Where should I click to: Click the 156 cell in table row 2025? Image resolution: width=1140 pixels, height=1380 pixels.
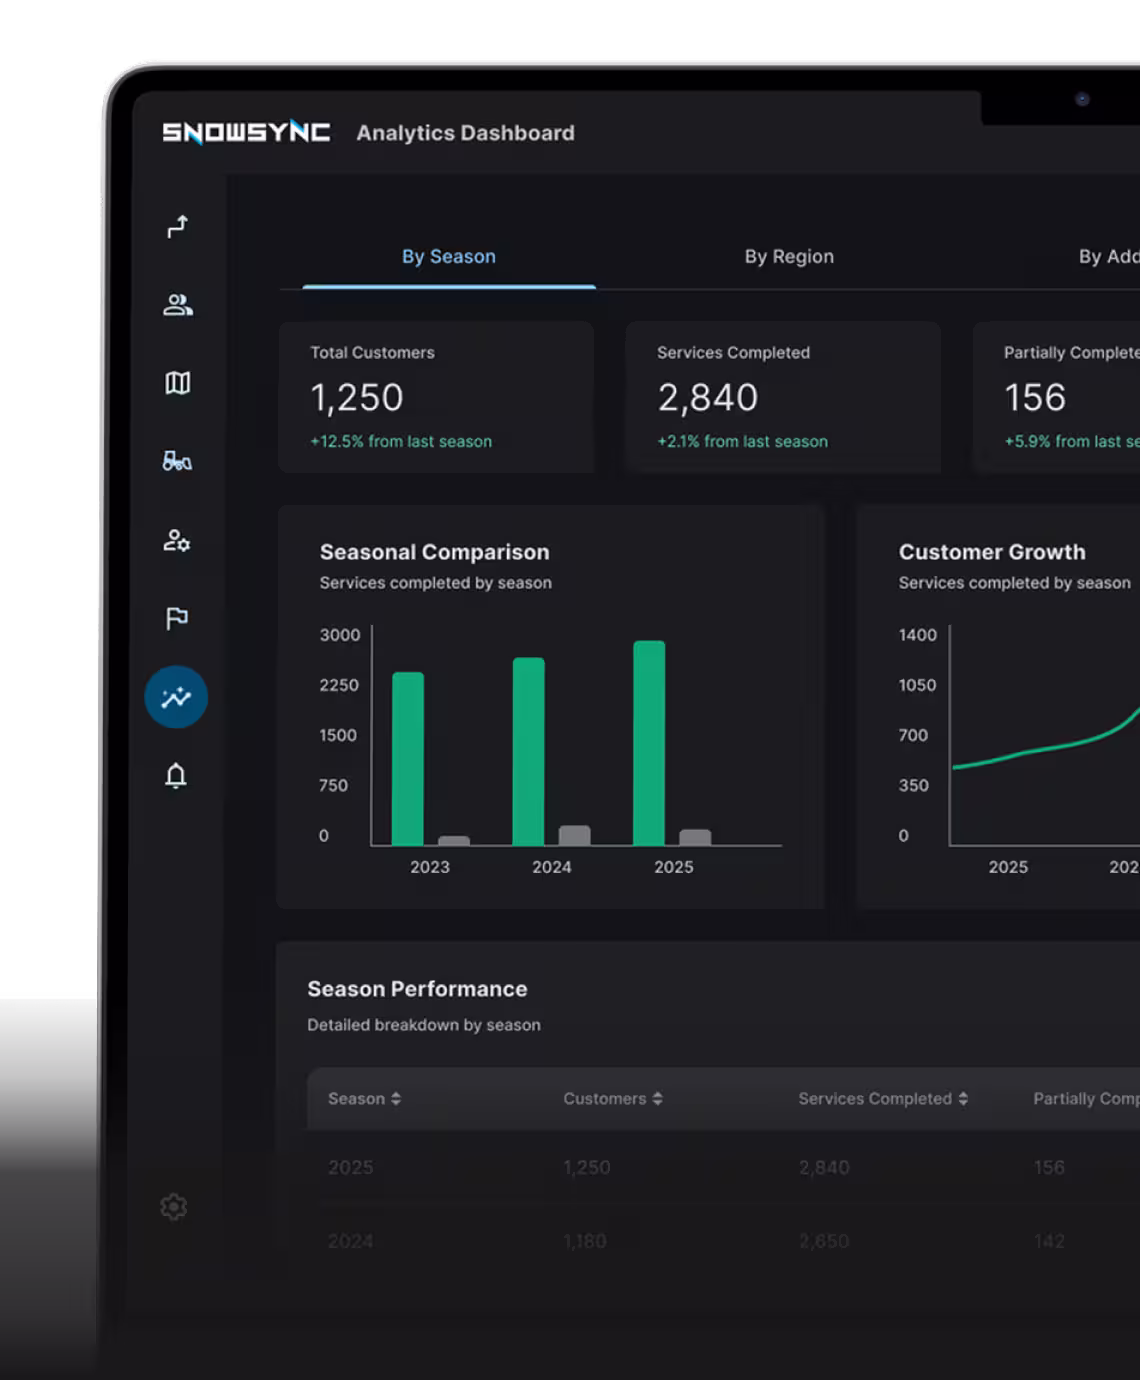click(x=1049, y=1167)
